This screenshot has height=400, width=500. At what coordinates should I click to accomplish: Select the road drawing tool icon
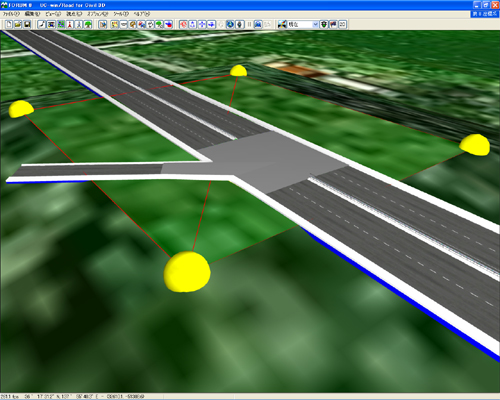42,24
